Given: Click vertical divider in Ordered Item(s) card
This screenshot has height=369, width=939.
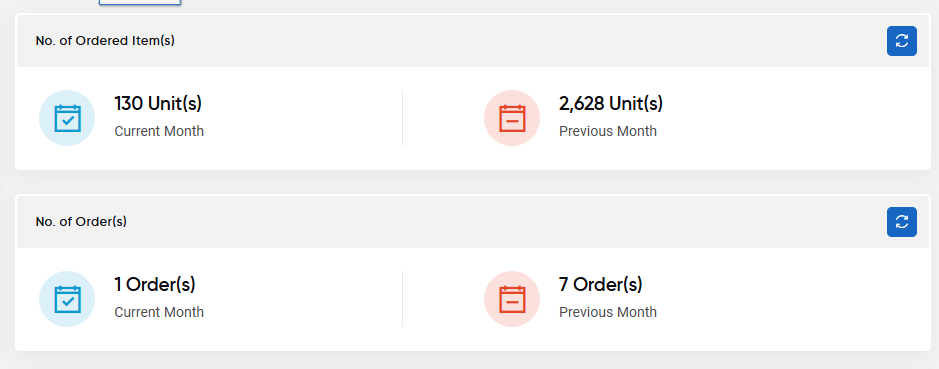Looking at the screenshot, I should (x=402, y=118).
